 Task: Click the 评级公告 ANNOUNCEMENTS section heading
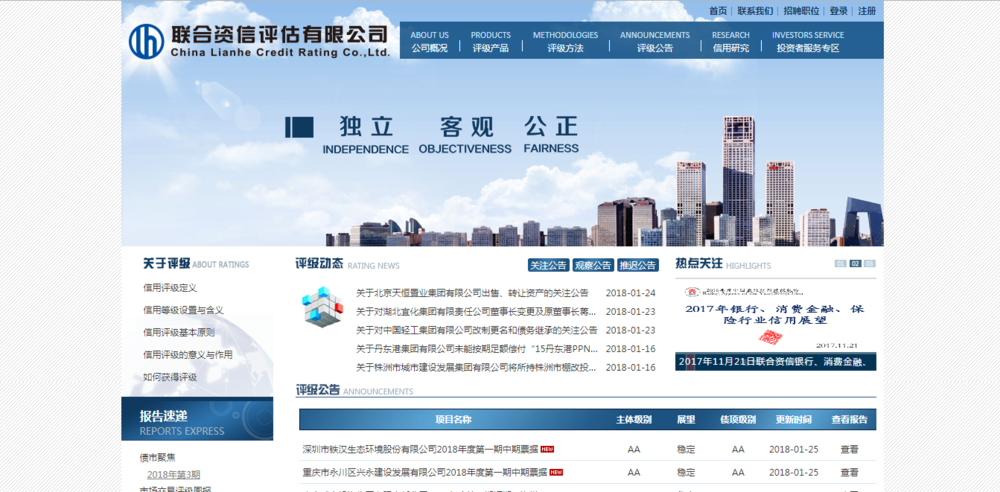(x=355, y=391)
